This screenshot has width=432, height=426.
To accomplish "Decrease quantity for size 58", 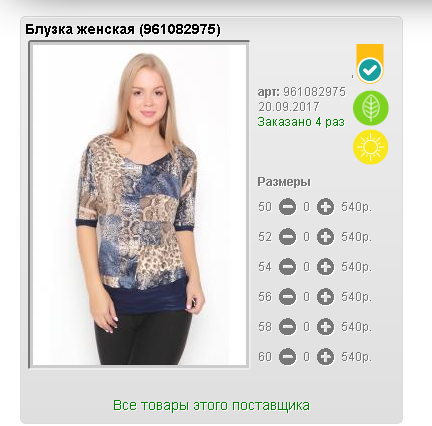I will click(x=287, y=327).
